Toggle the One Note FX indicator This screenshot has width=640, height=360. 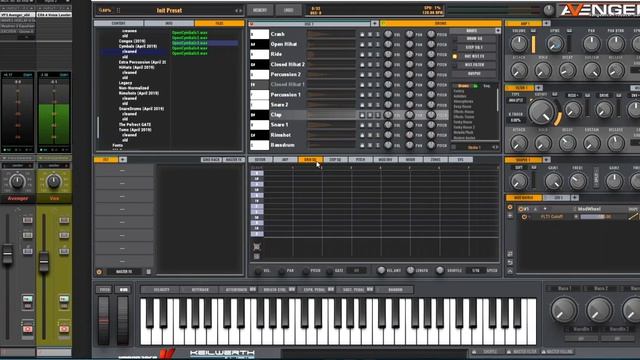(454, 56)
